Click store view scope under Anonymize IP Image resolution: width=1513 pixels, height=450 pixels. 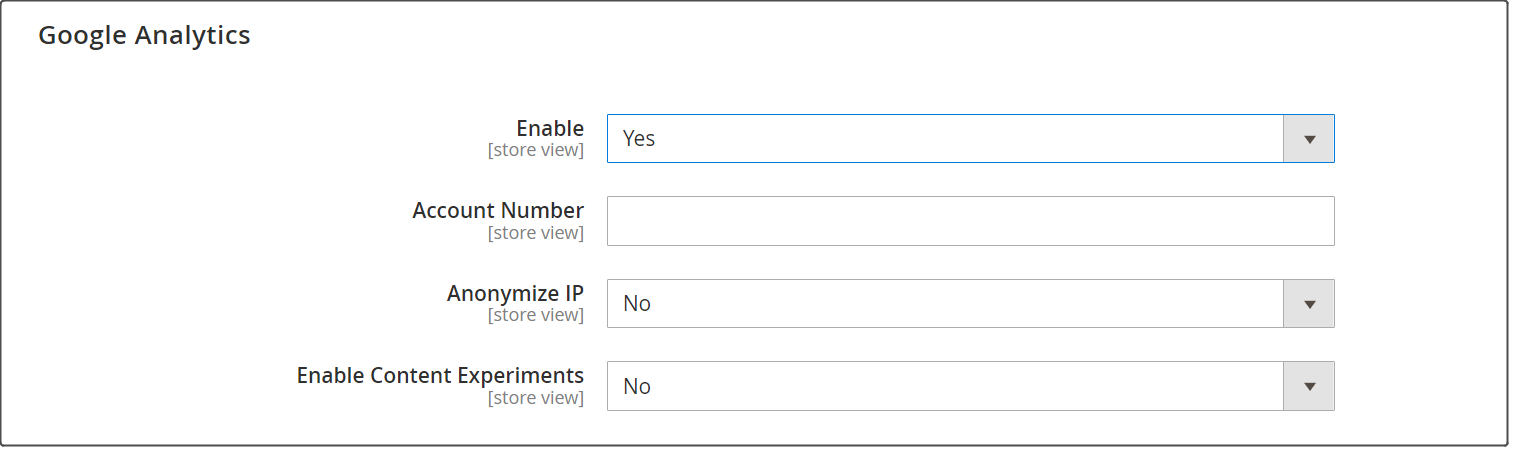click(x=535, y=315)
